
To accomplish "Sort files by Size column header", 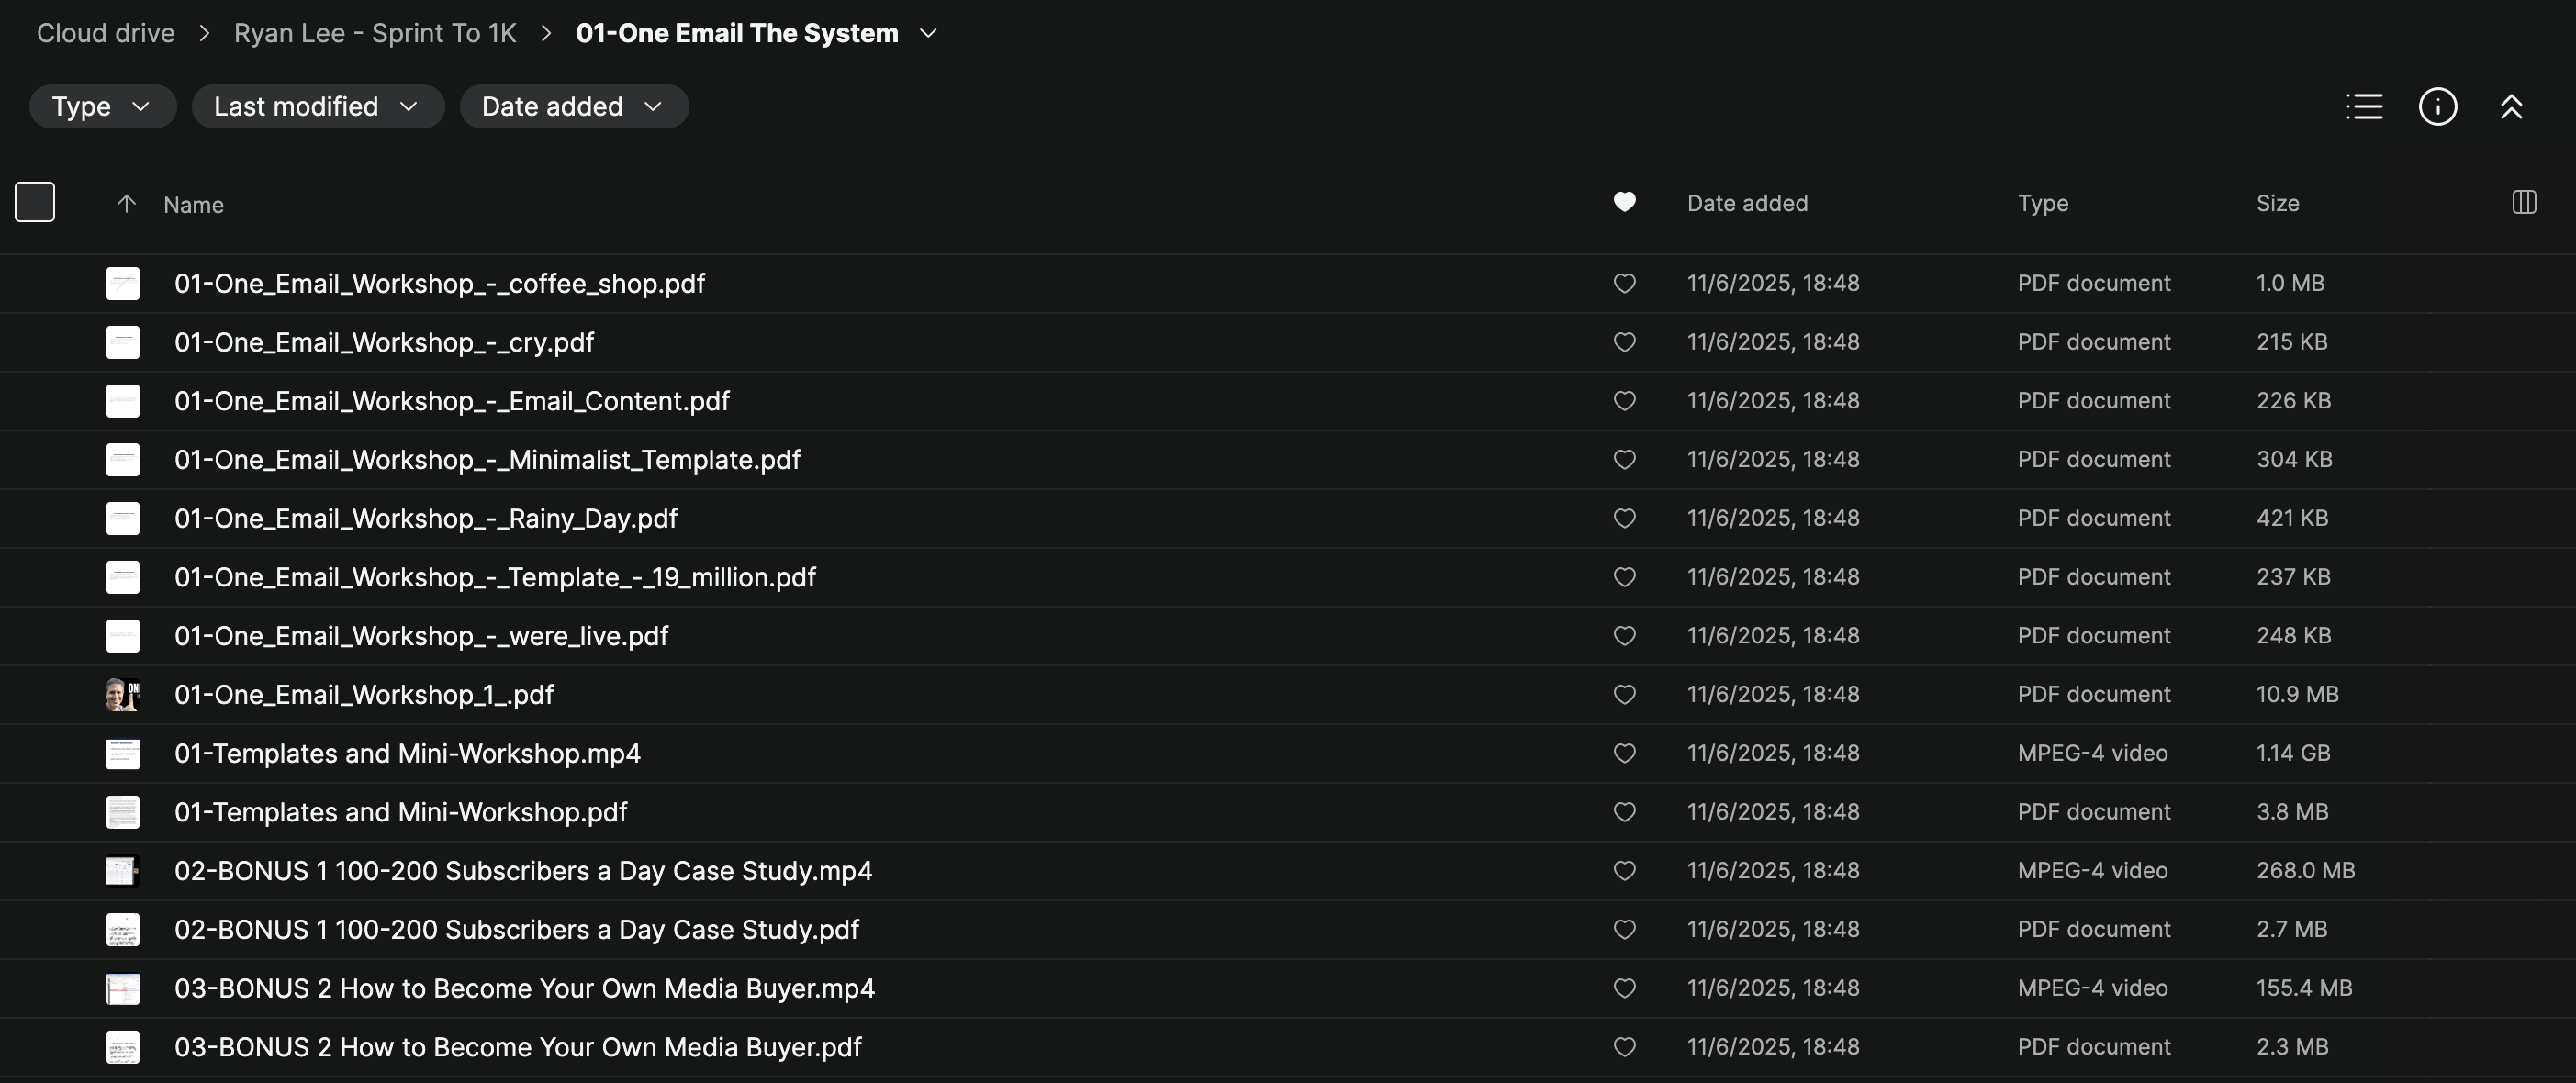I will 2277,203.
